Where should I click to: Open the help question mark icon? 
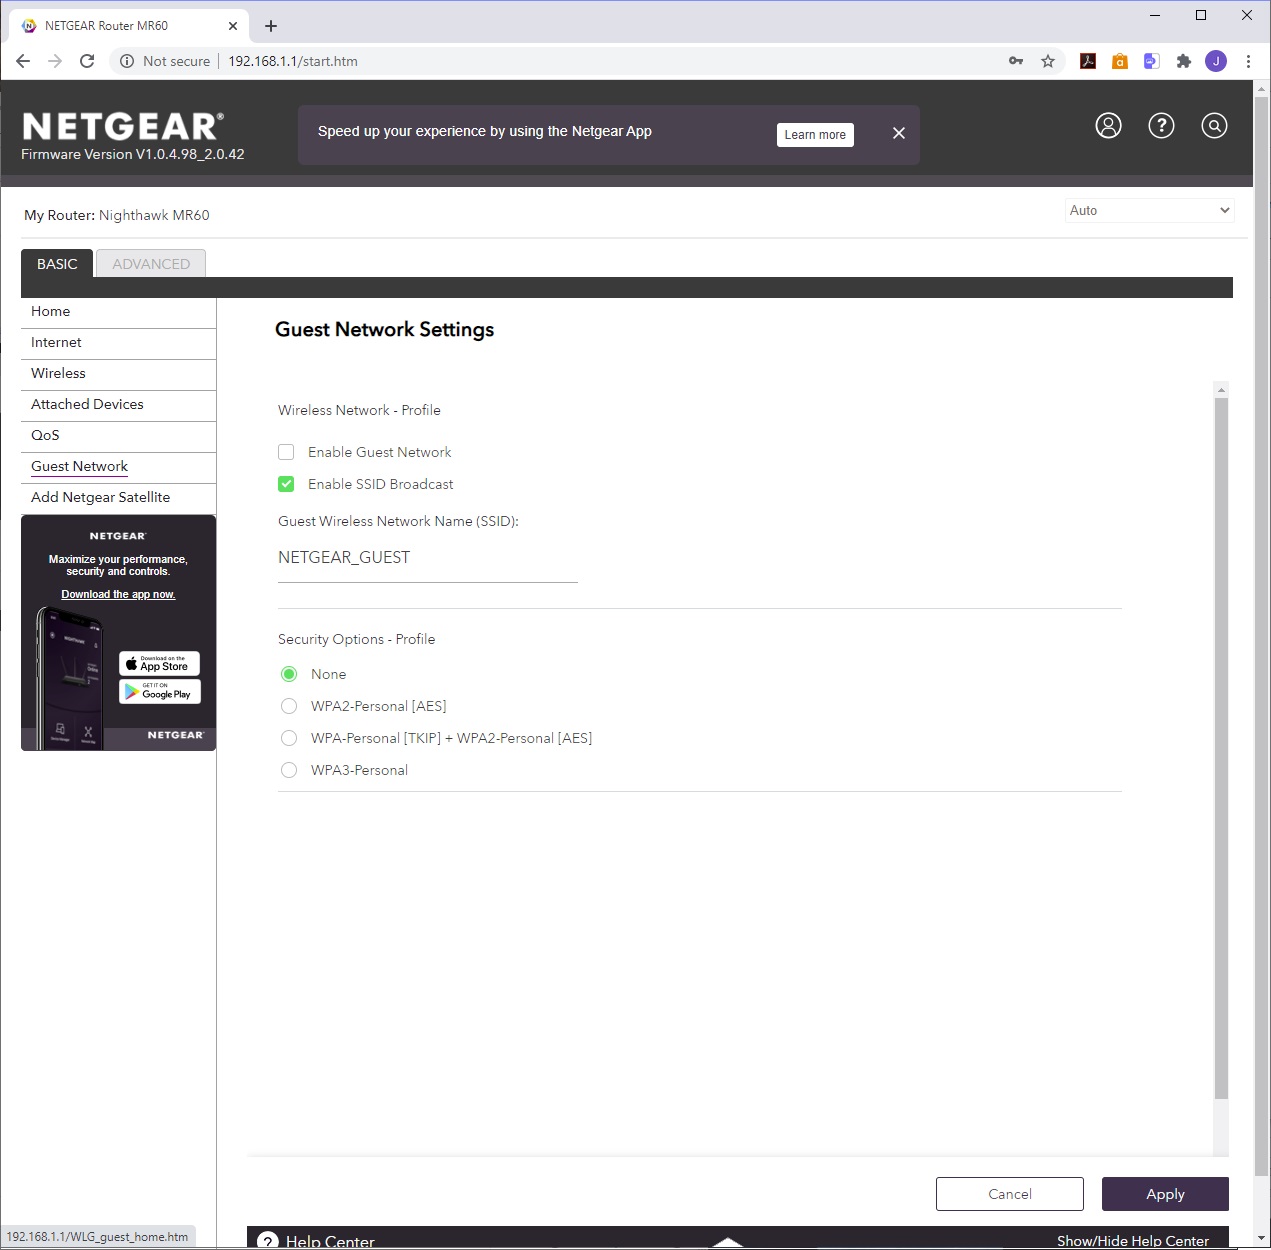(1161, 126)
